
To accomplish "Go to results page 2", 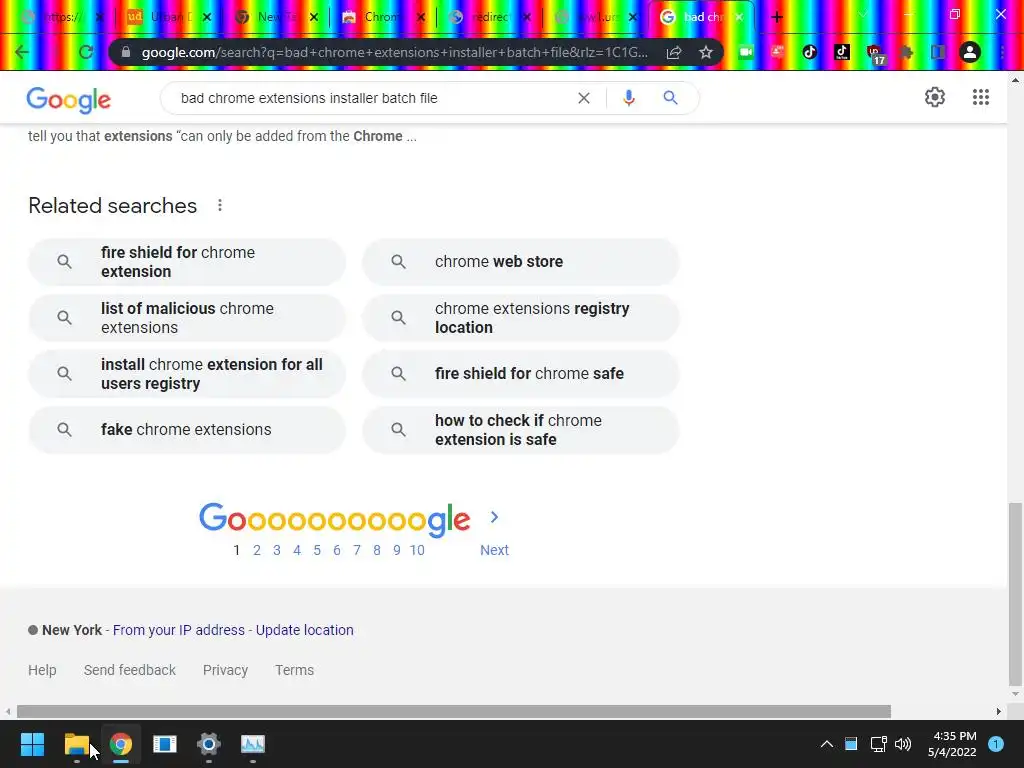I will pos(257,551).
